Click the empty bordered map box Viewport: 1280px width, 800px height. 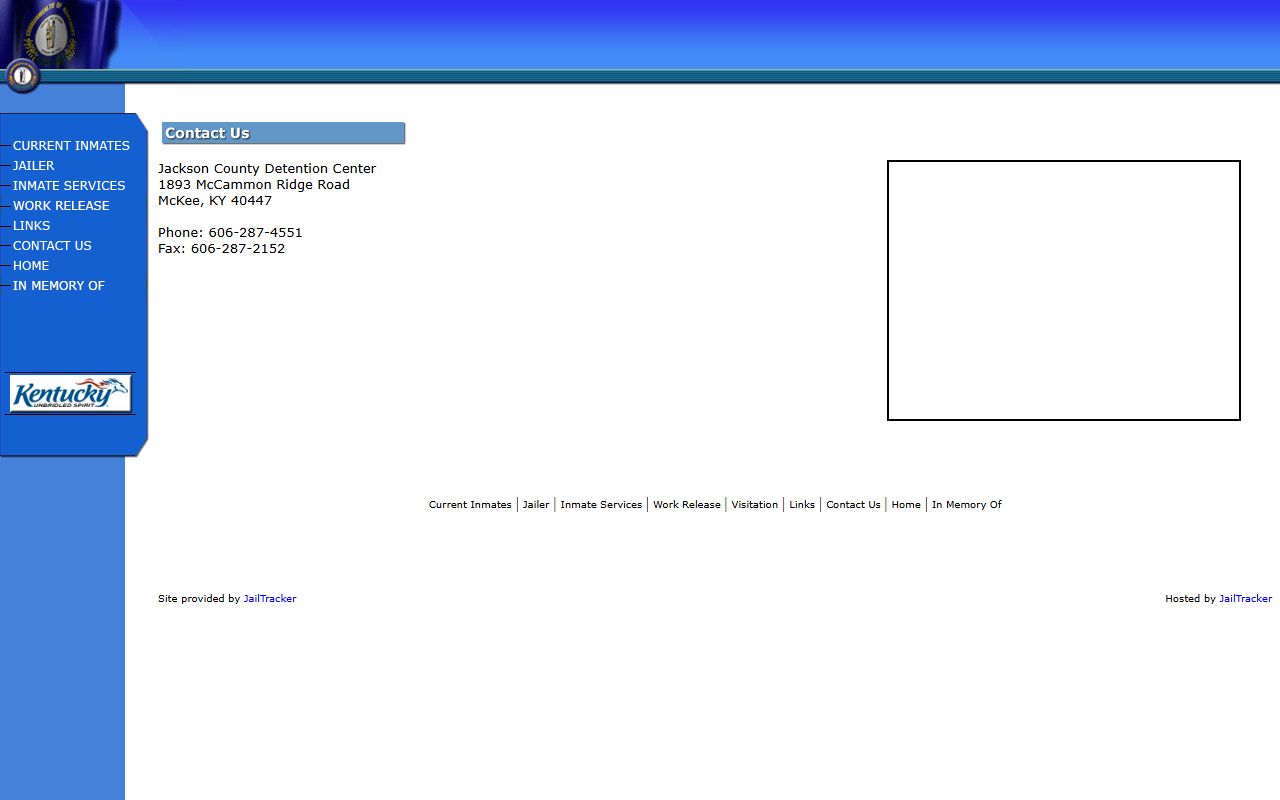[x=1064, y=290]
